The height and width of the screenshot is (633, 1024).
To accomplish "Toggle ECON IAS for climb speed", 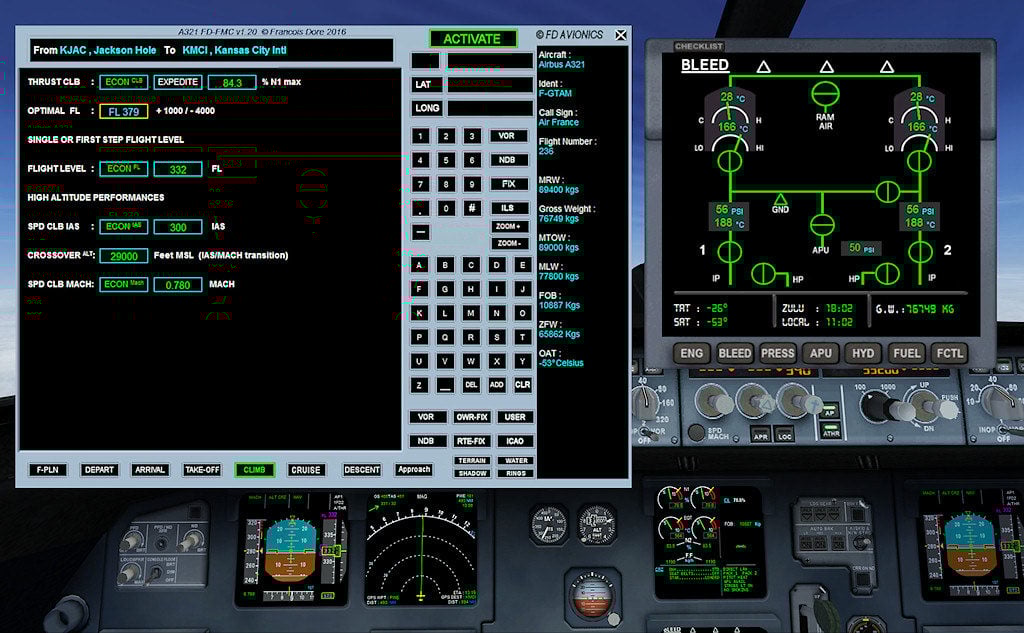I will click(123, 227).
